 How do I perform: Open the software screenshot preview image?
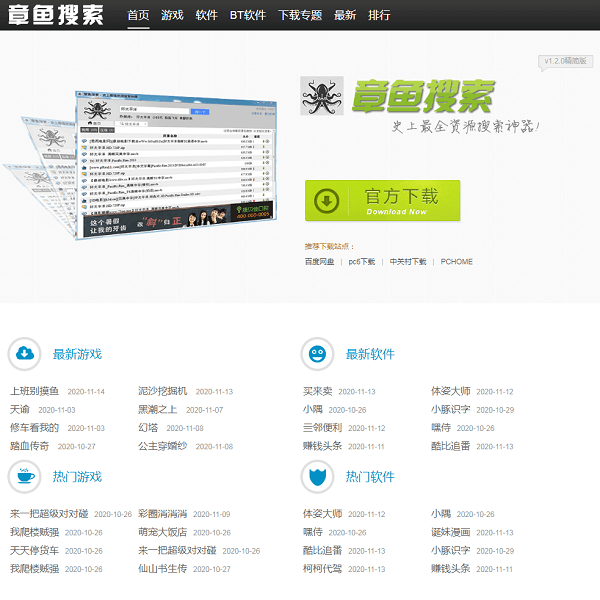[141, 165]
